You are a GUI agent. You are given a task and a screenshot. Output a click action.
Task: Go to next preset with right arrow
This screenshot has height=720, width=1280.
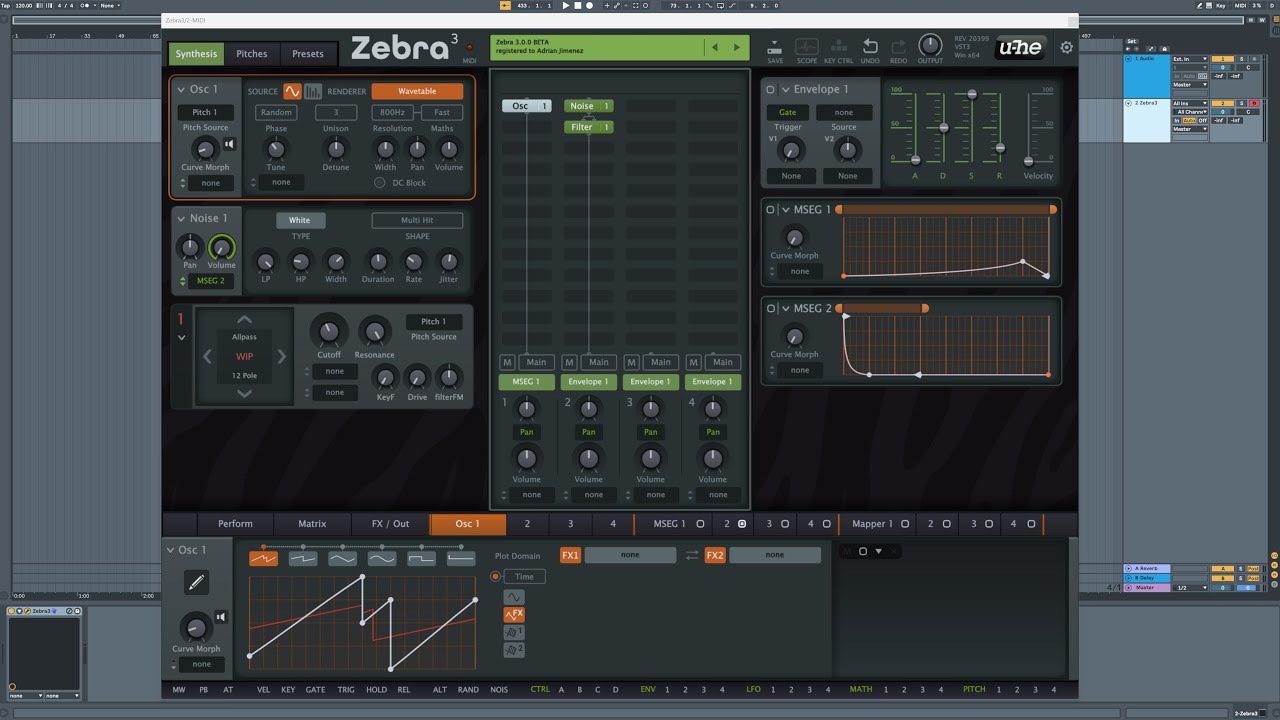(737, 47)
